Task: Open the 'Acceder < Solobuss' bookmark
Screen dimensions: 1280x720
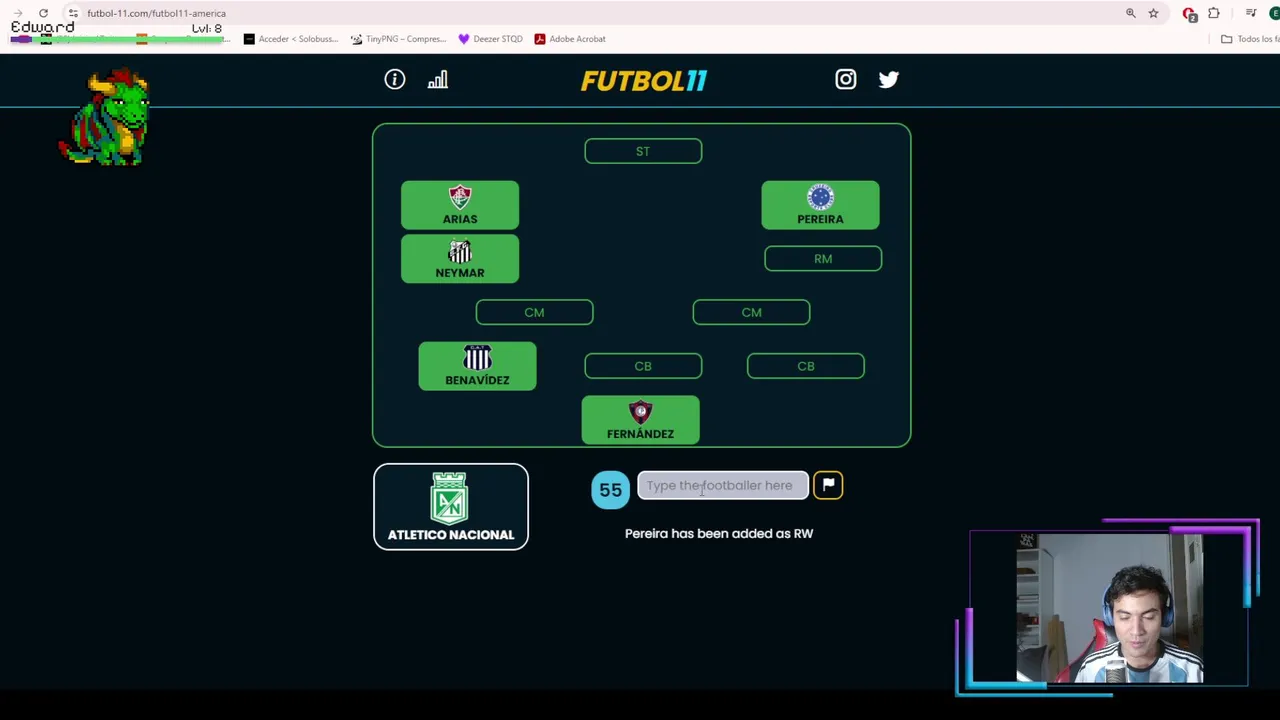Action: 292,39
